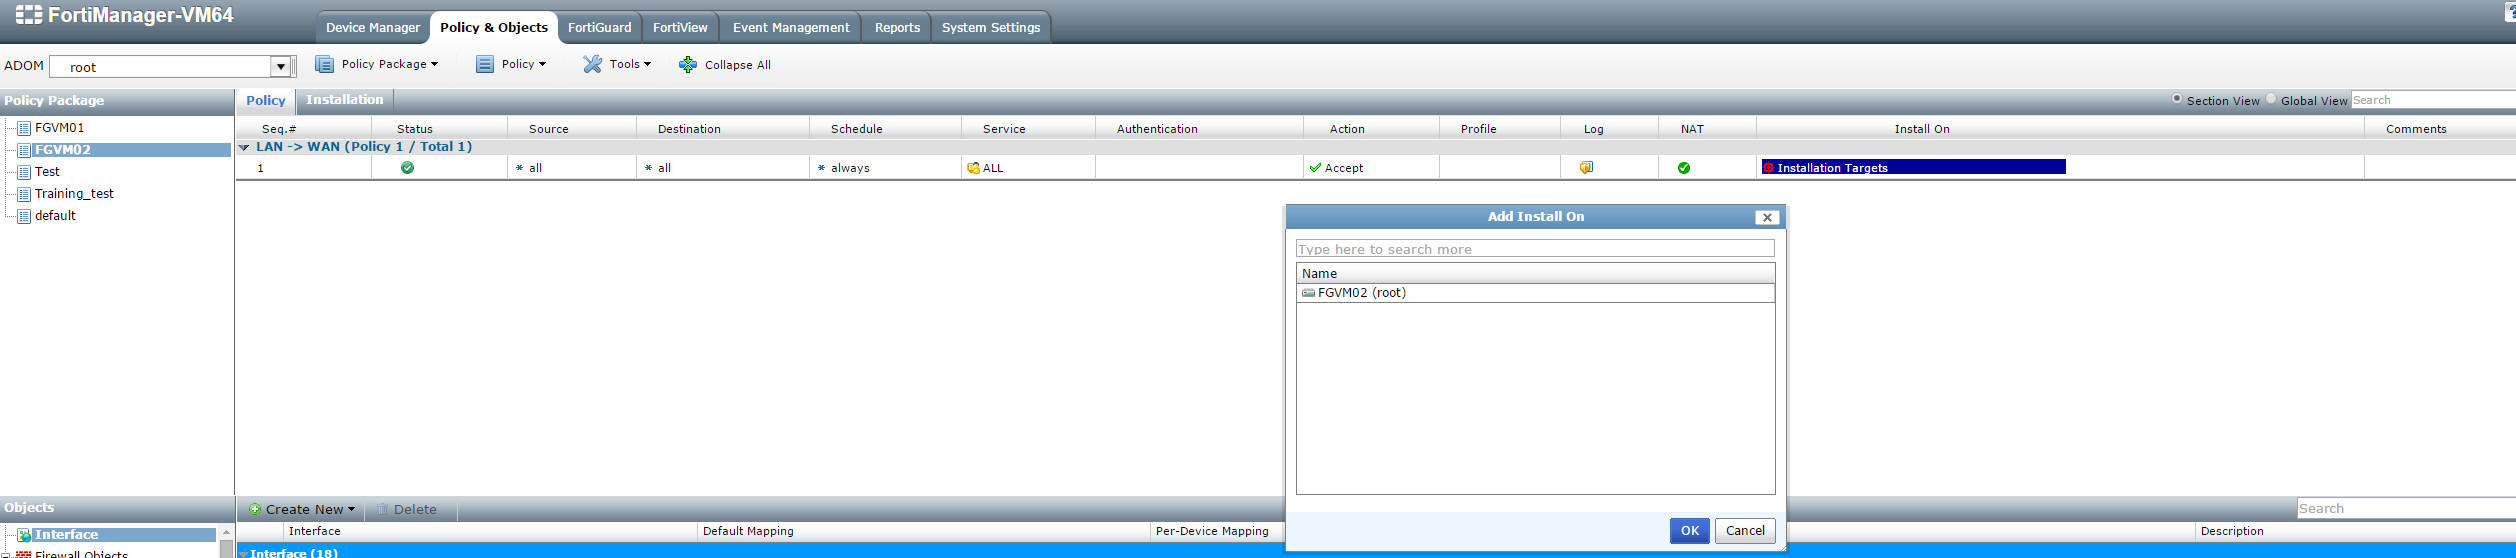
Task: Open the FortiView tab
Action: [680, 28]
